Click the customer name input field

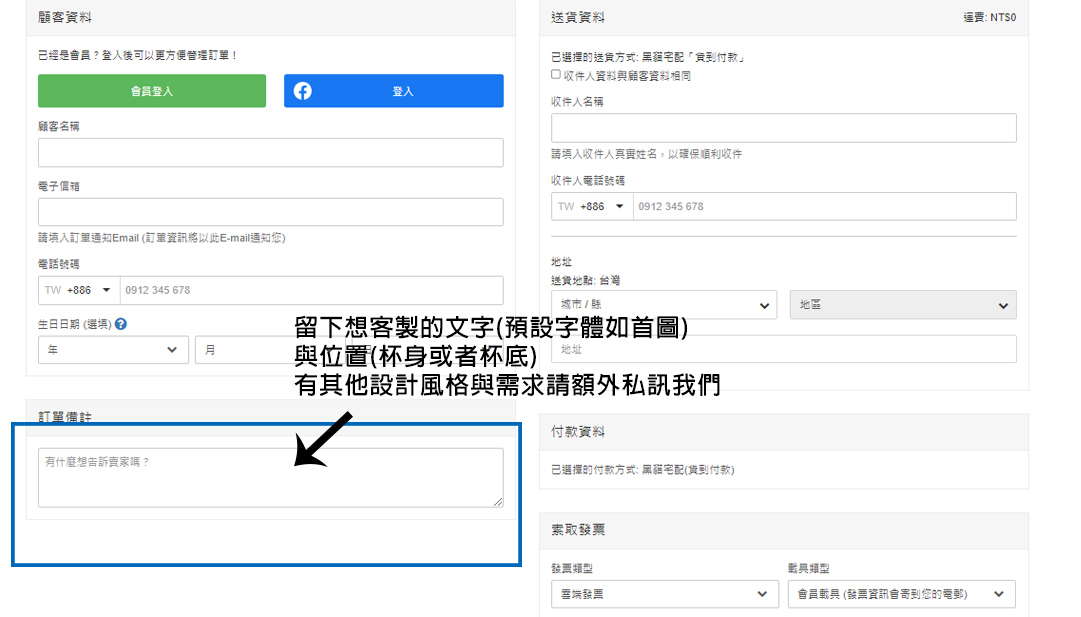click(270, 152)
